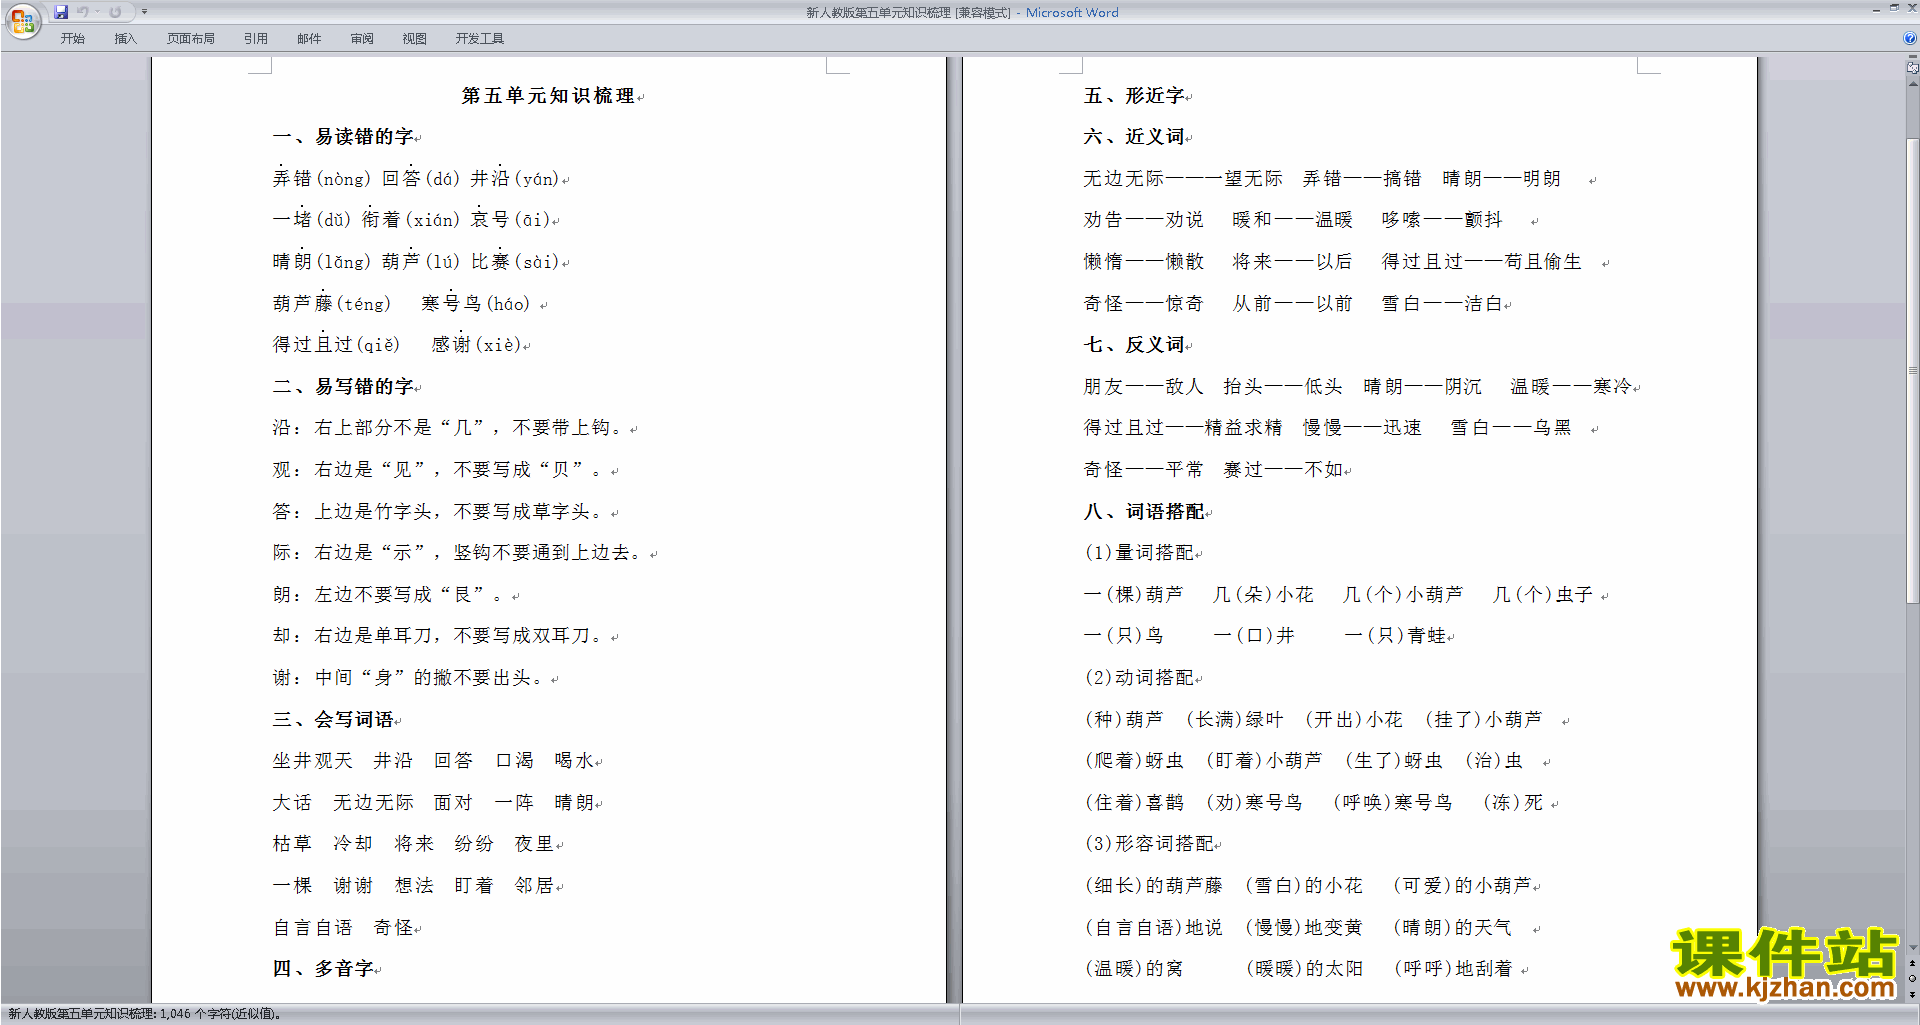The width and height of the screenshot is (1920, 1025).
Task: Click antonym pair 得过且过——精益求精
Action: pos(1183,428)
